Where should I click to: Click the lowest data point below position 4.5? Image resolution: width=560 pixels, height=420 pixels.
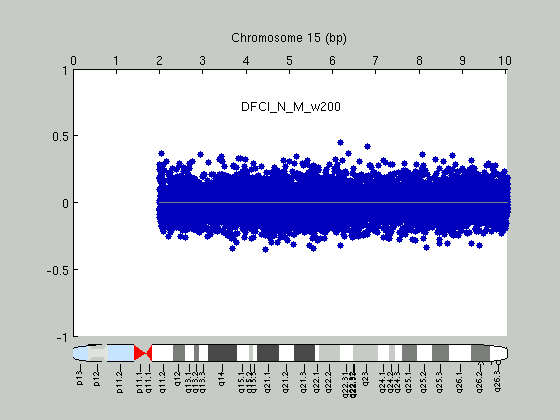[265, 249]
